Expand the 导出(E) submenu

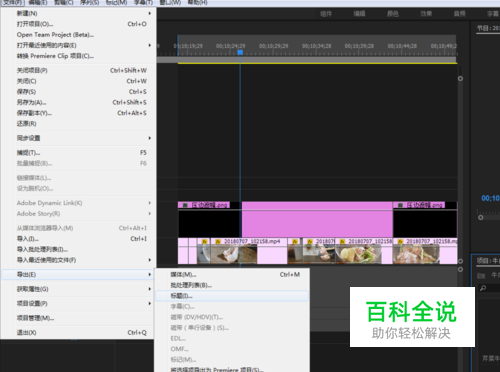point(150,274)
